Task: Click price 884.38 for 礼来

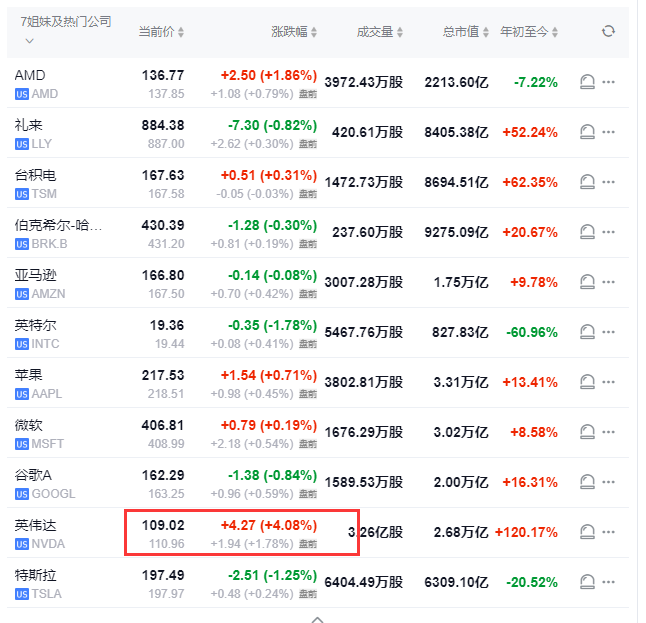Action: 163,125
